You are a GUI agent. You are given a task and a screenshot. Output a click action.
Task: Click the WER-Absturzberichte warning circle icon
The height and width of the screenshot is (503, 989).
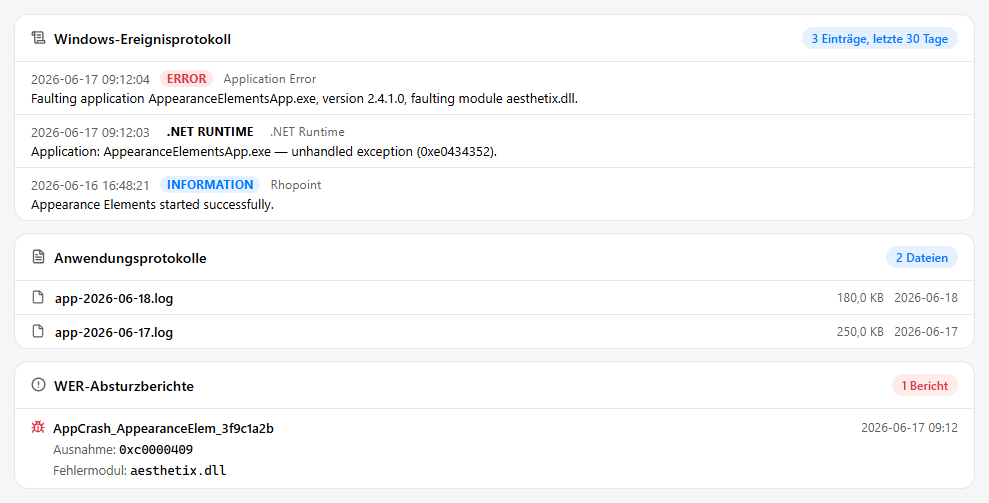coord(38,385)
